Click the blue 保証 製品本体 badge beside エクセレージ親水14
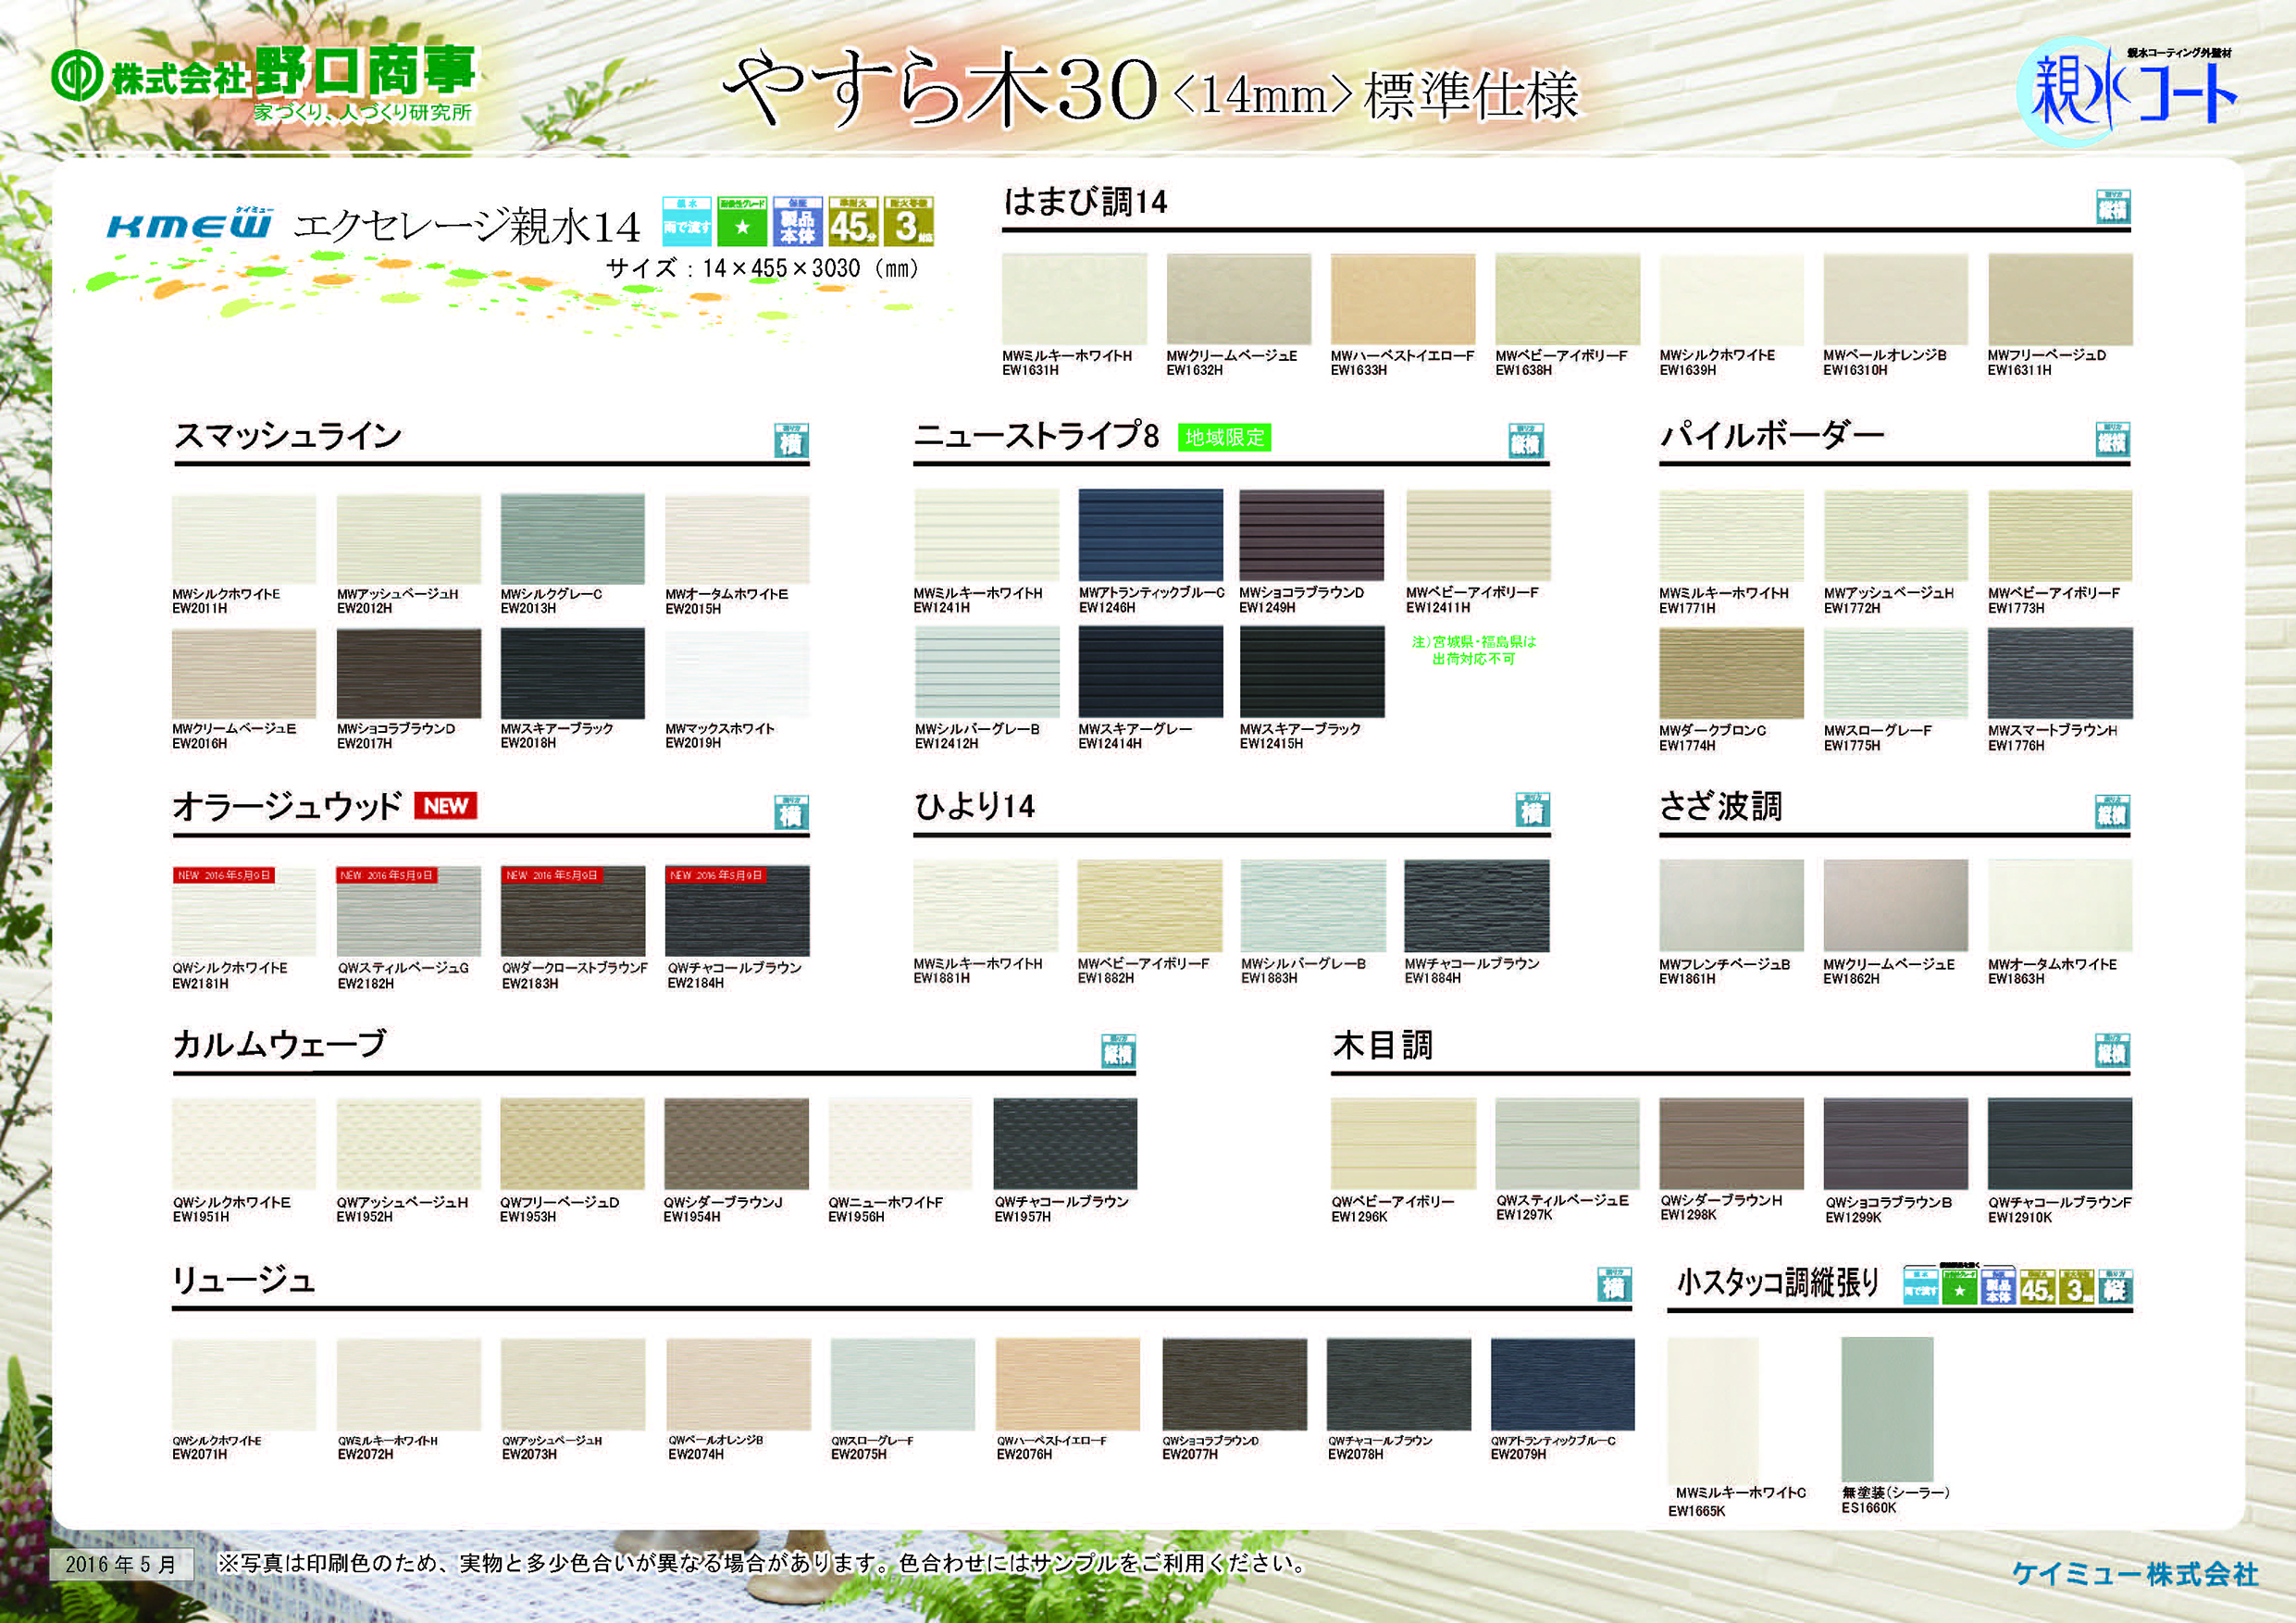The image size is (2296, 1623). [x=797, y=222]
